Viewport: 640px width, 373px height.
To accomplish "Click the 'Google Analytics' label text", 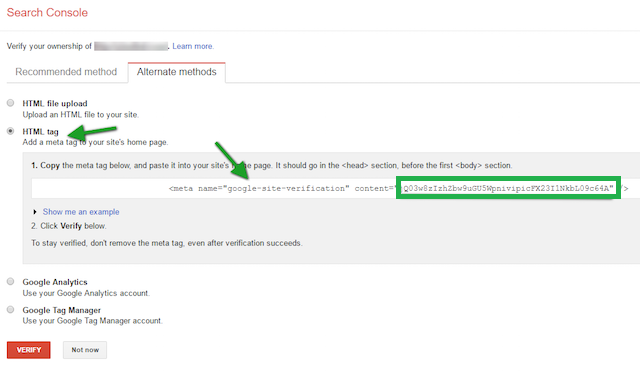I will [x=55, y=282].
